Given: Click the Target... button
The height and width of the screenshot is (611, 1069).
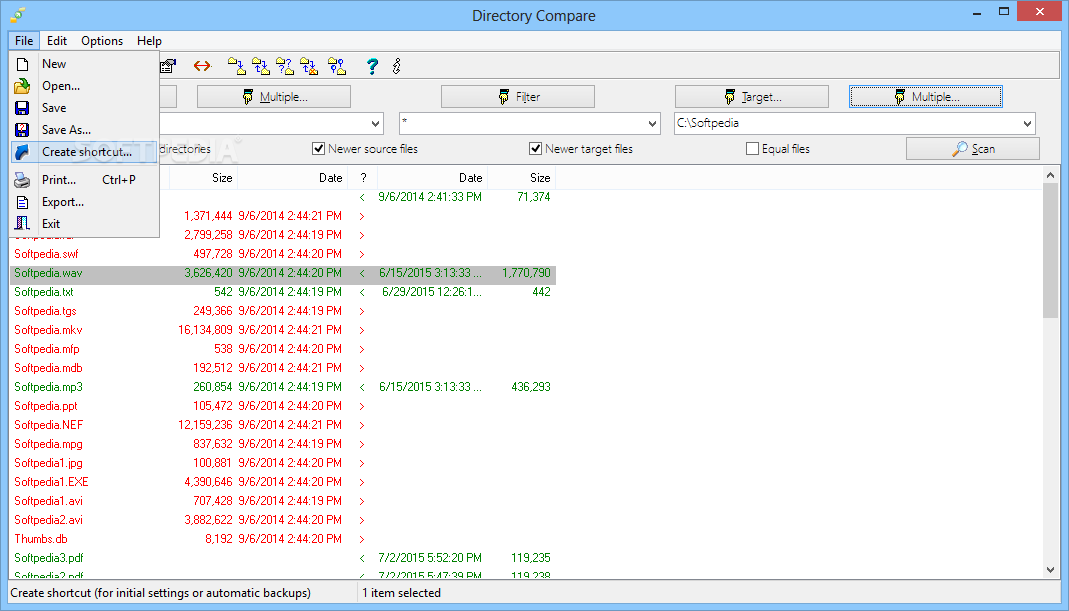Looking at the screenshot, I should (752, 97).
